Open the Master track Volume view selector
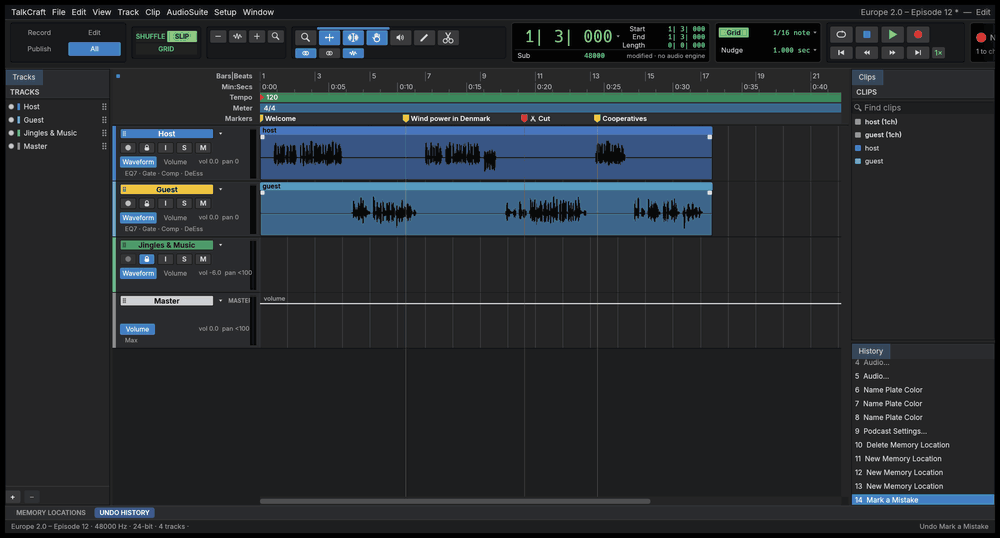Screen dimensions: 1000x538 pos(137,330)
